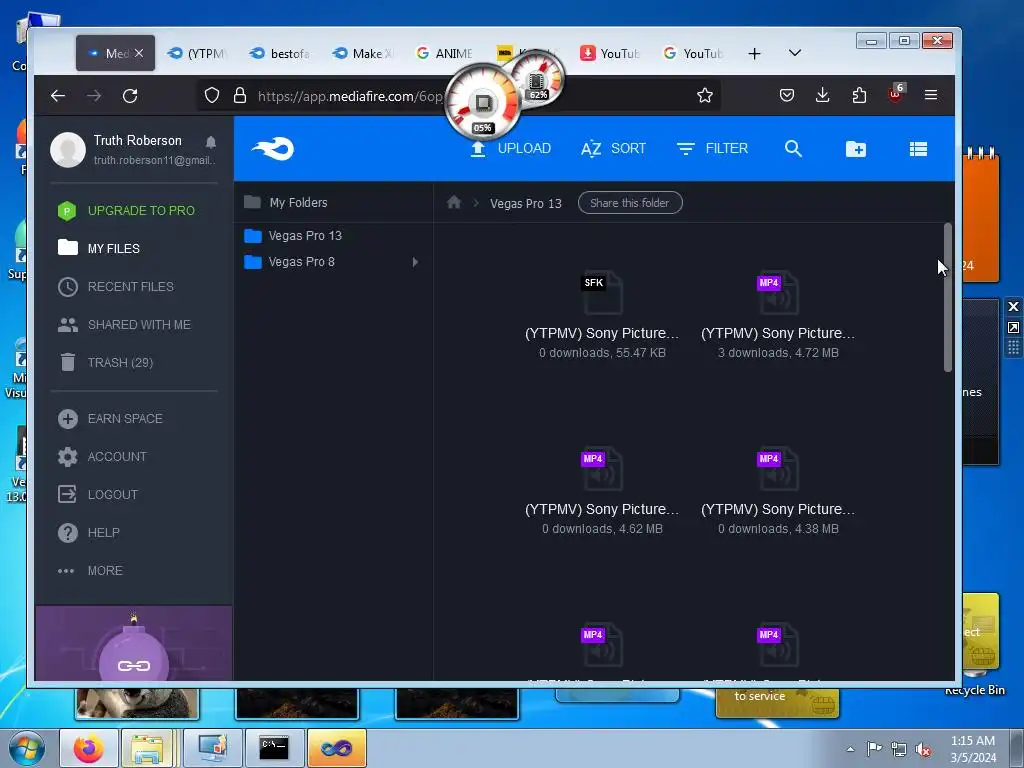The height and width of the screenshot is (768, 1024).
Task: Open TRASH (29) in sidebar
Action: (x=105, y=362)
